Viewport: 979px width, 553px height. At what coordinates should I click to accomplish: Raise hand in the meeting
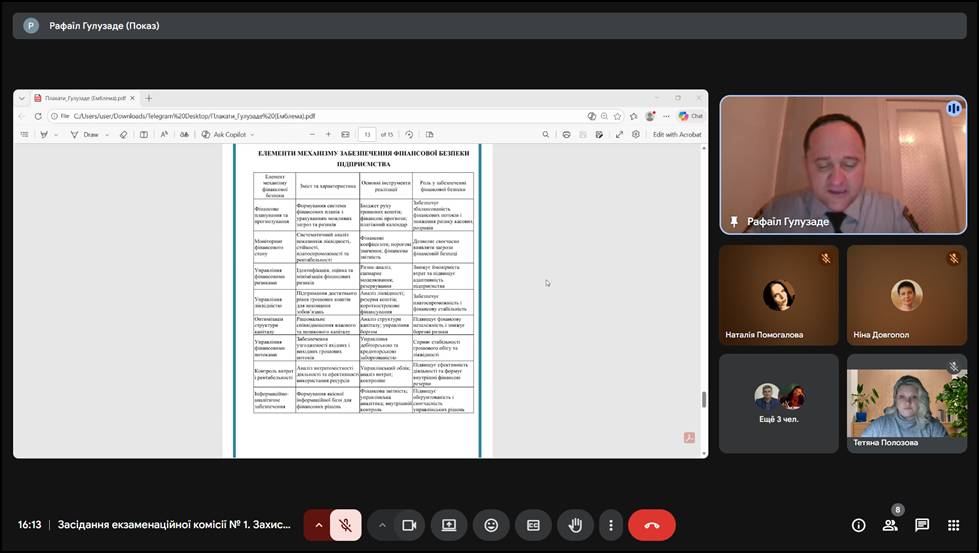pyautogui.click(x=575, y=525)
